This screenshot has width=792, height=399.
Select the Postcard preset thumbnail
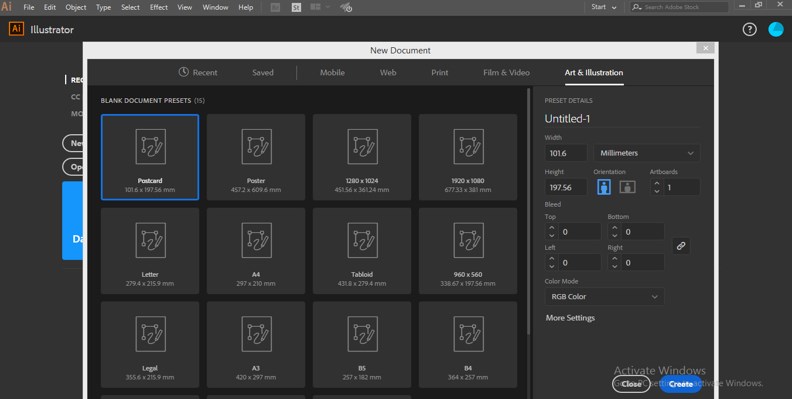[x=150, y=157]
